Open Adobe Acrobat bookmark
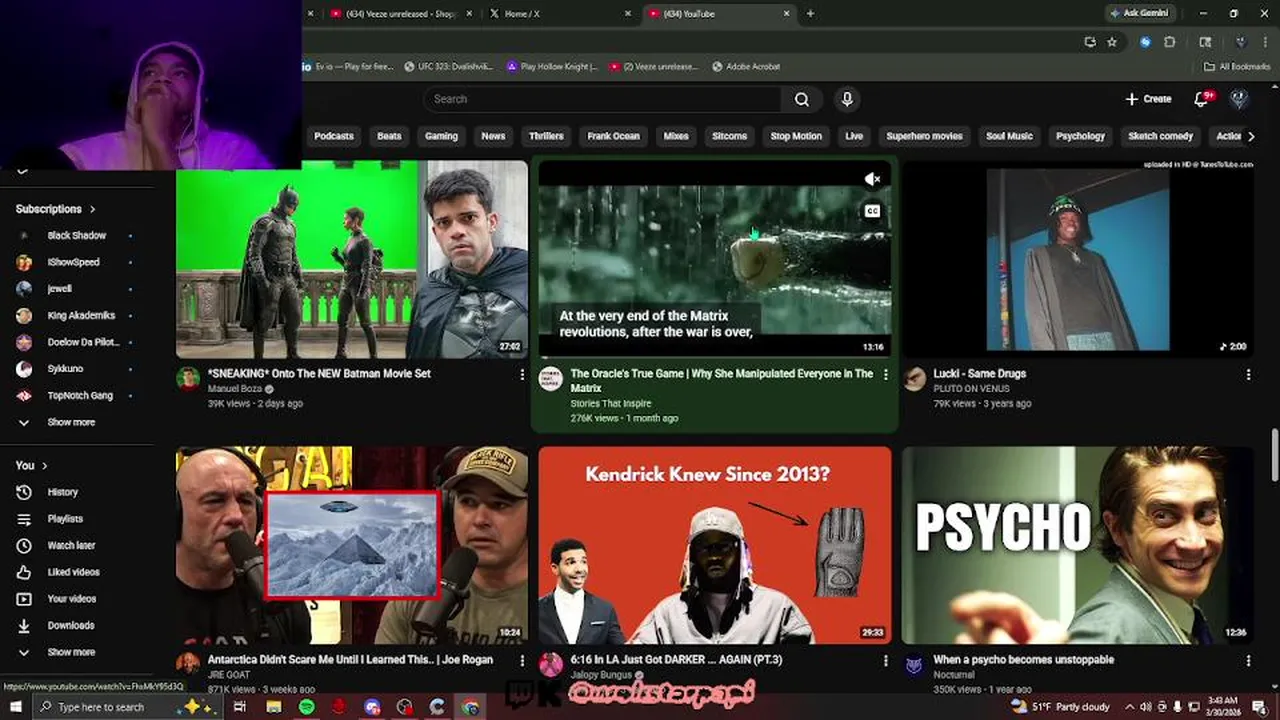This screenshot has height=720, width=1280. tap(746, 66)
